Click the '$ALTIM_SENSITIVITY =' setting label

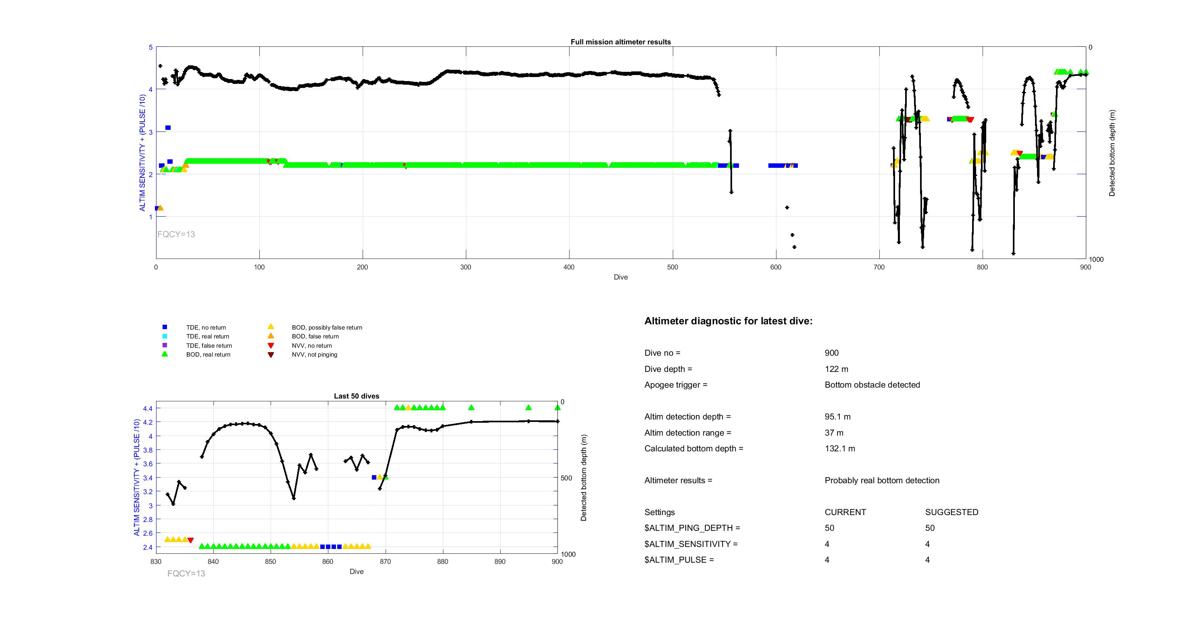coord(691,544)
